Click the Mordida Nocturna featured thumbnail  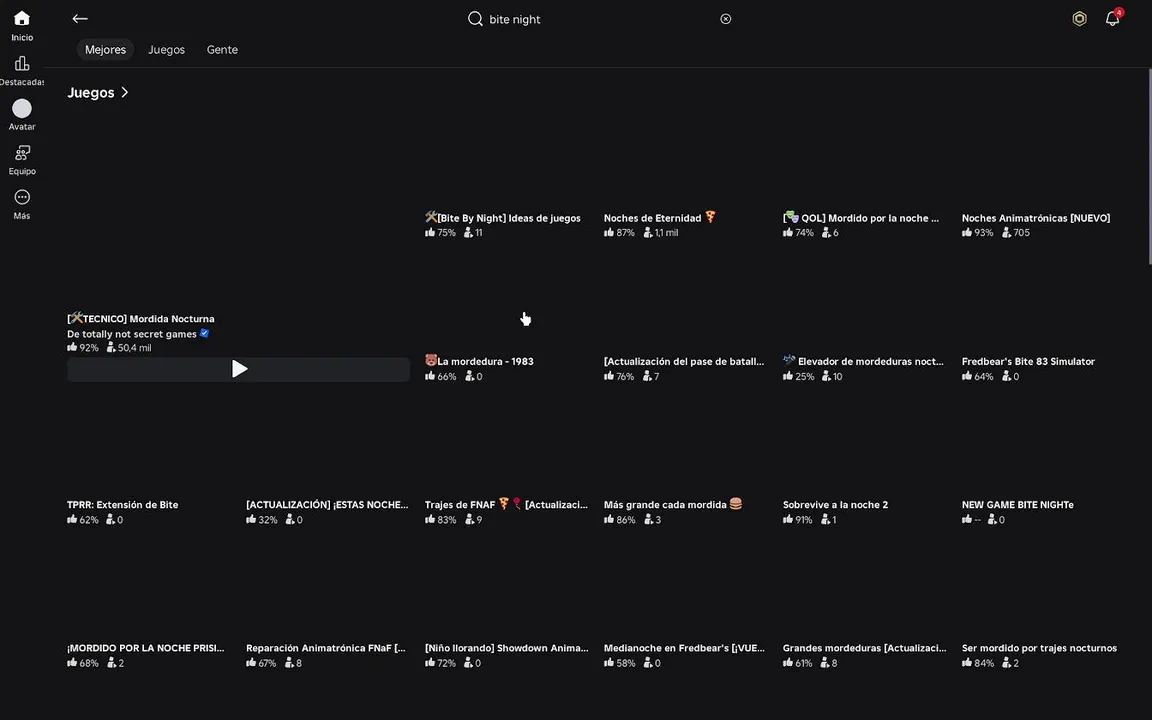[238, 209]
